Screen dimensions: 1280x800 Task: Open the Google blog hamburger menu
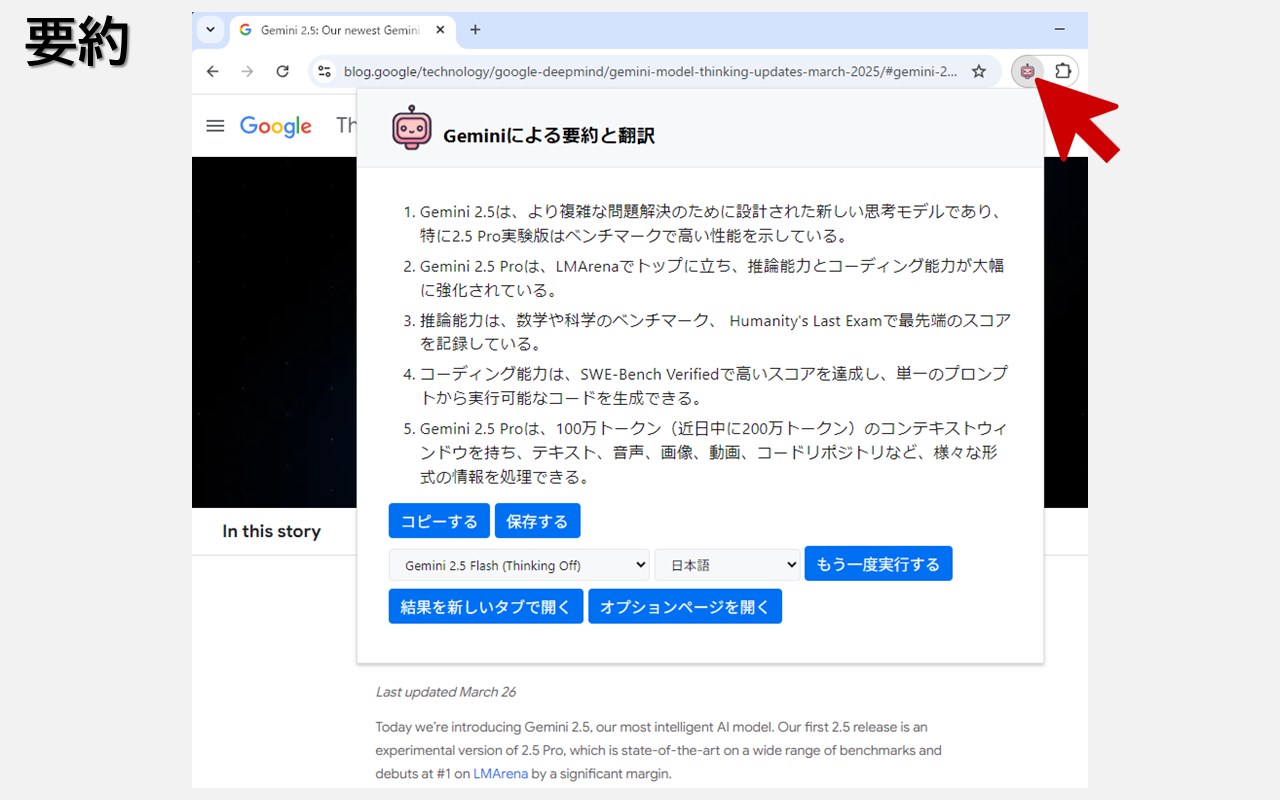(215, 126)
